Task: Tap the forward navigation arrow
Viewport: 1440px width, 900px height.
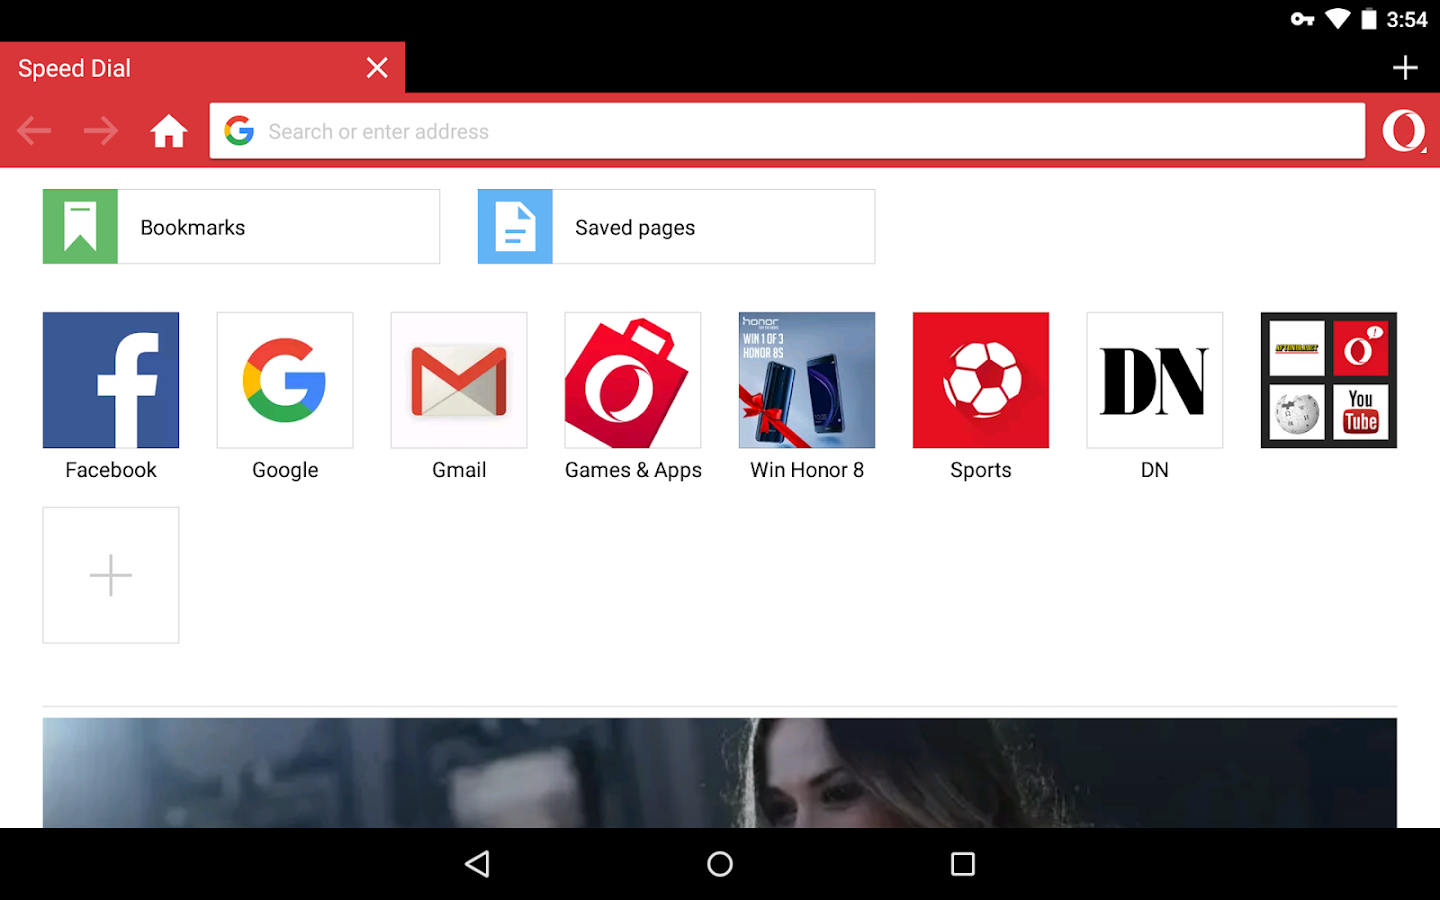Action: click(101, 131)
